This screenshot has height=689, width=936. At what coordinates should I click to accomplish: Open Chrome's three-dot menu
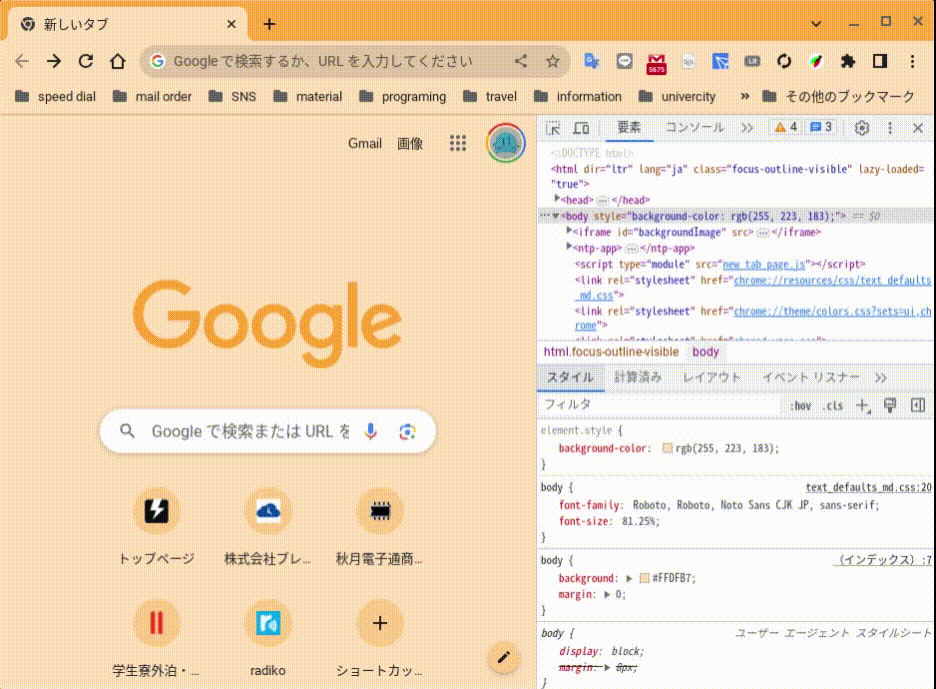pyautogui.click(x=912, y=61)
